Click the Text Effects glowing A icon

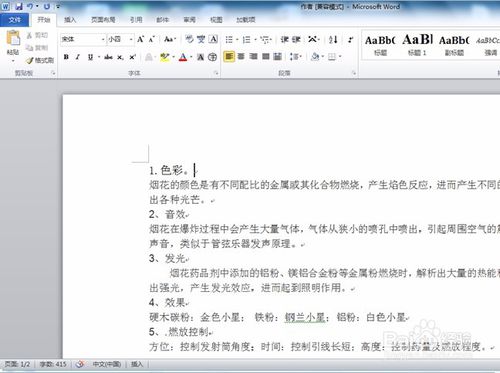[x=149, y=57]
